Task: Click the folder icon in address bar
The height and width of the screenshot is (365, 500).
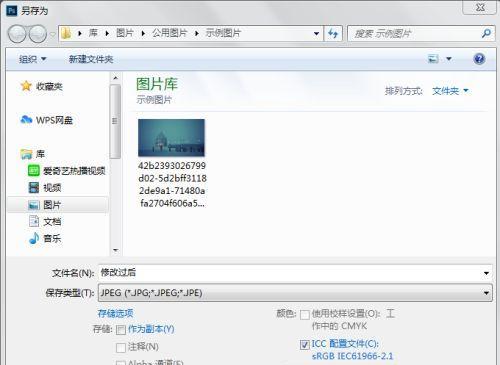Action: [66, 33]
